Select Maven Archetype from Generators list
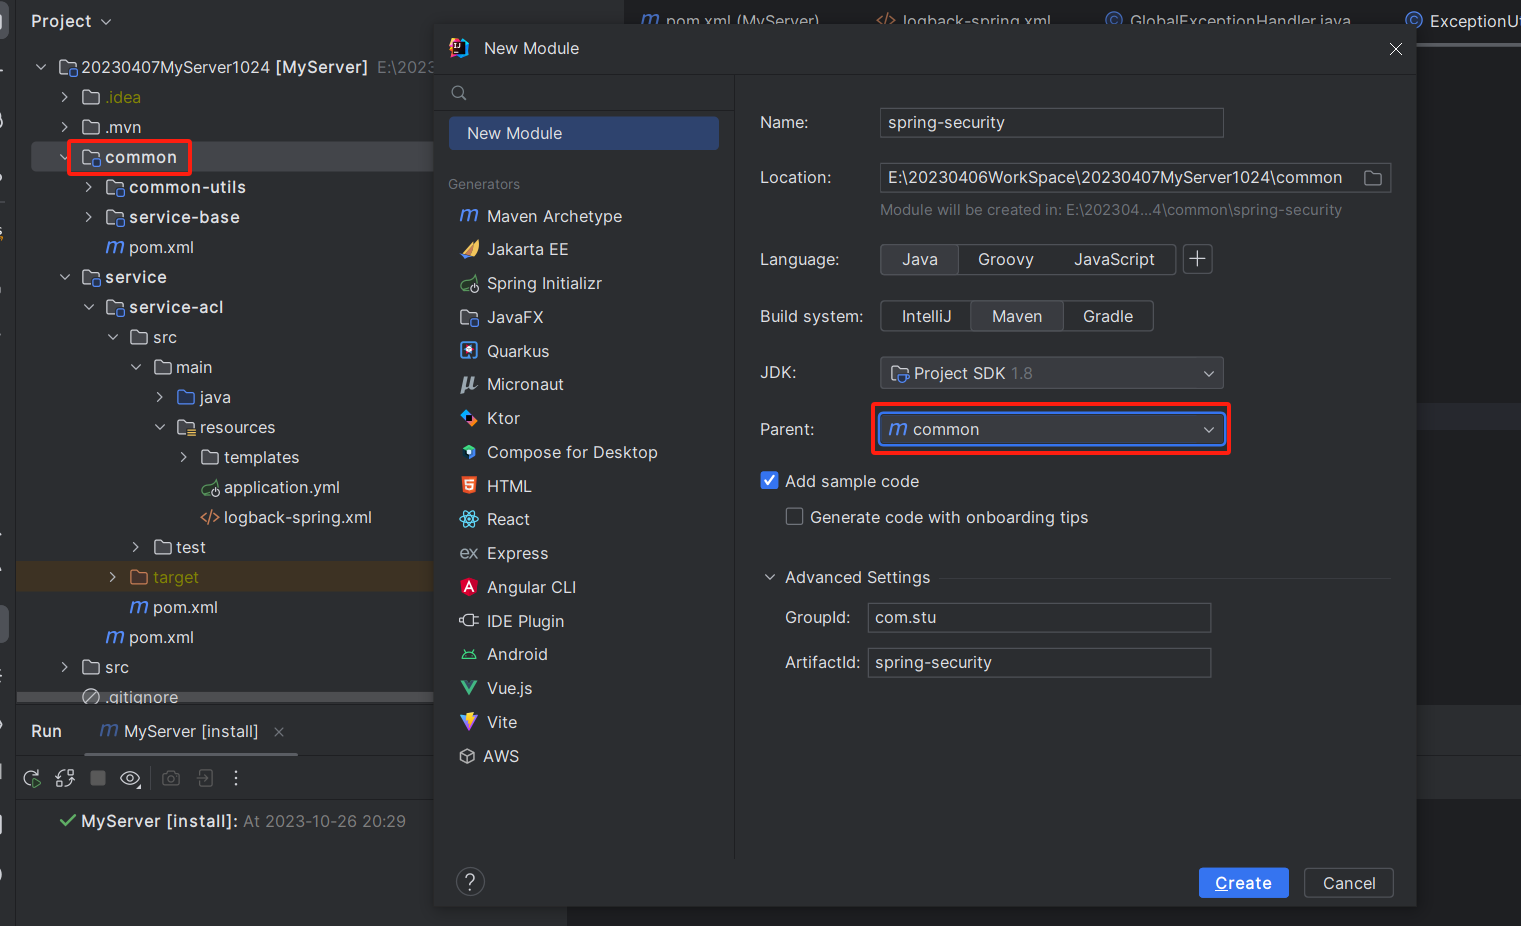1521x926 pixels. coord(554,217)
